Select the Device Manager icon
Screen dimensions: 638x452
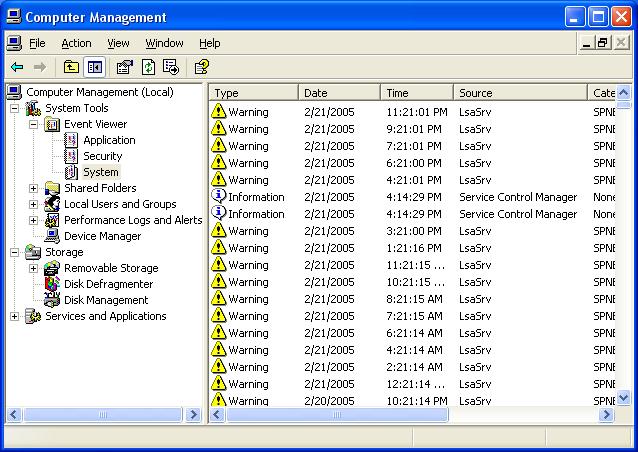point(52,236)
